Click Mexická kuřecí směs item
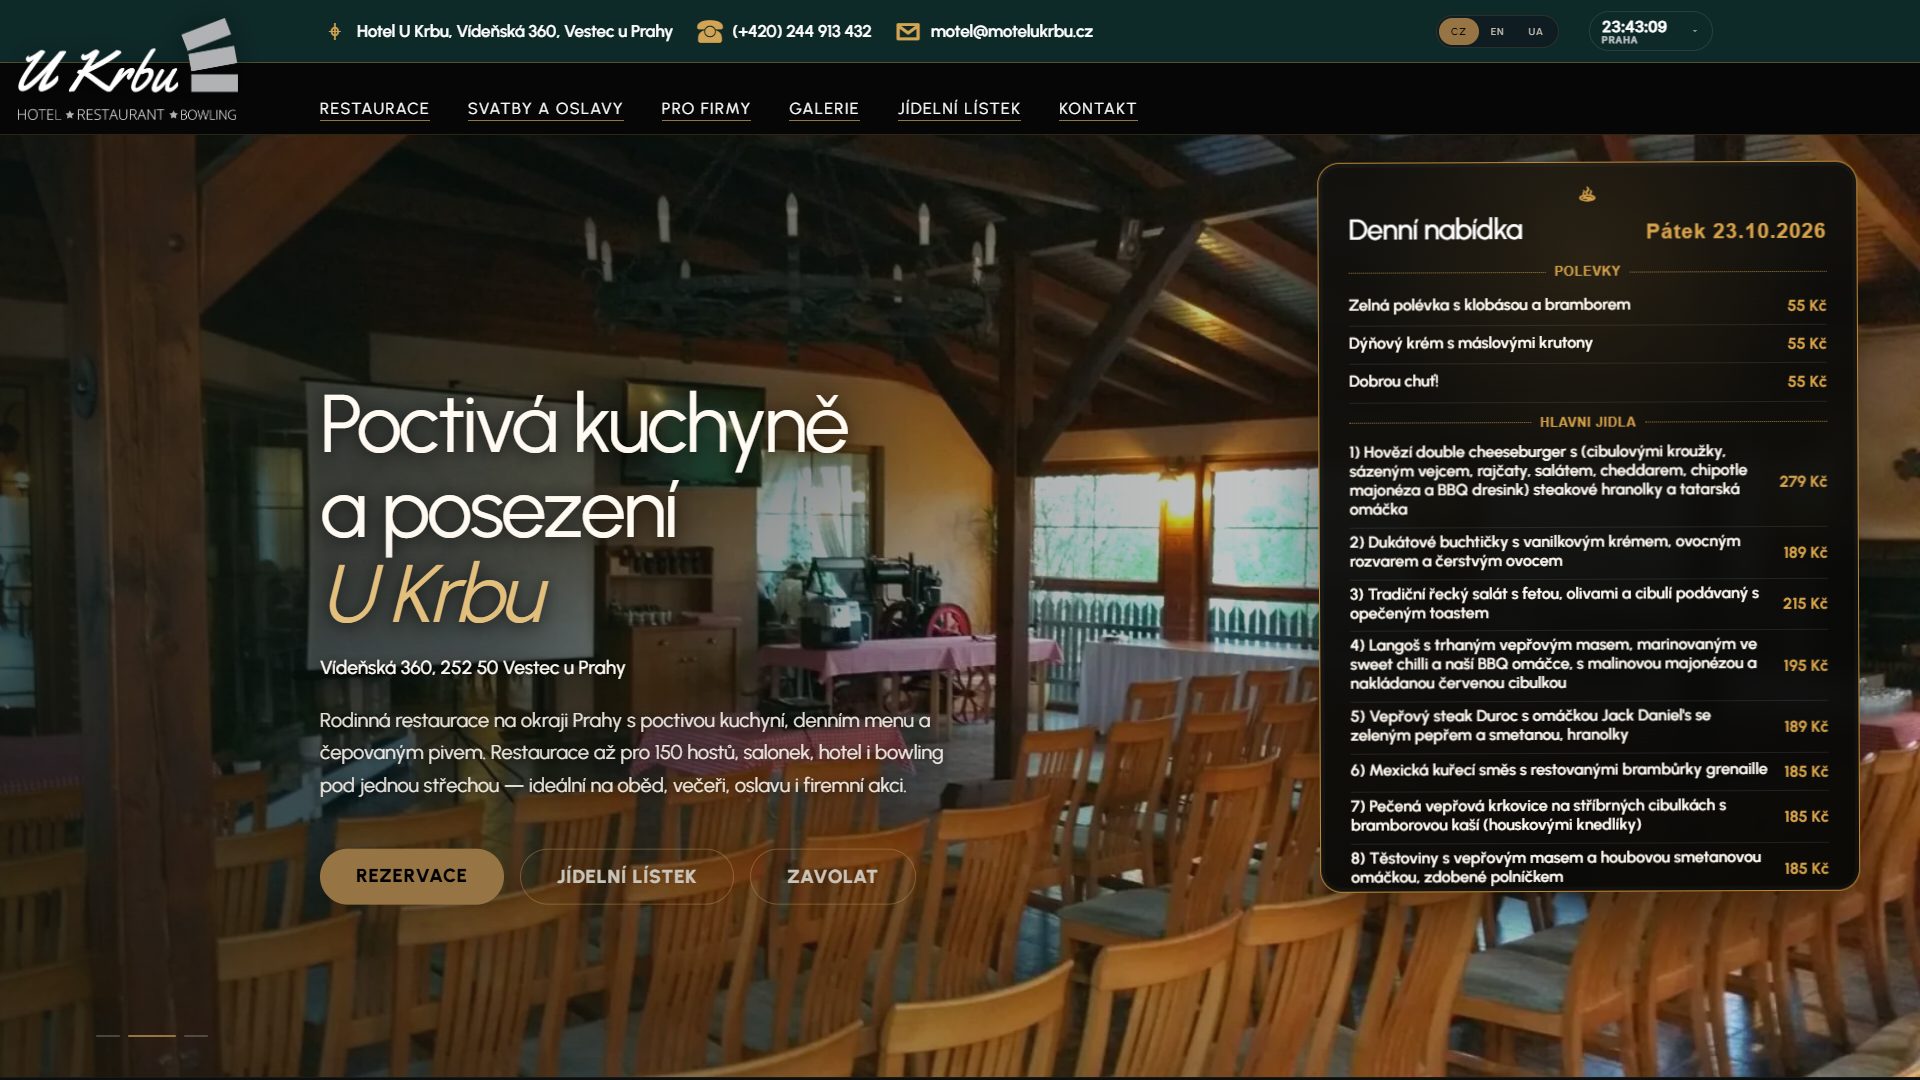The image size is (1920, 1080). (1587, 770)
